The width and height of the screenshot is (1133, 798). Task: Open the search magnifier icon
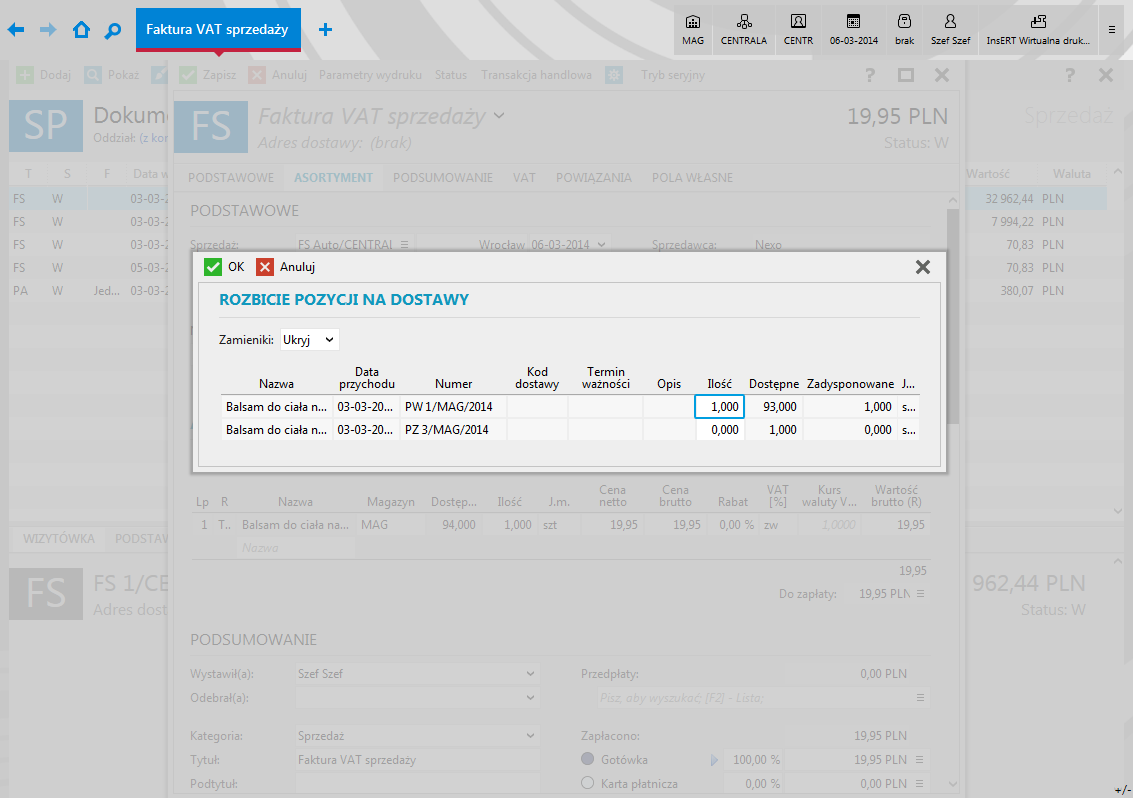[x=113, y=30]
